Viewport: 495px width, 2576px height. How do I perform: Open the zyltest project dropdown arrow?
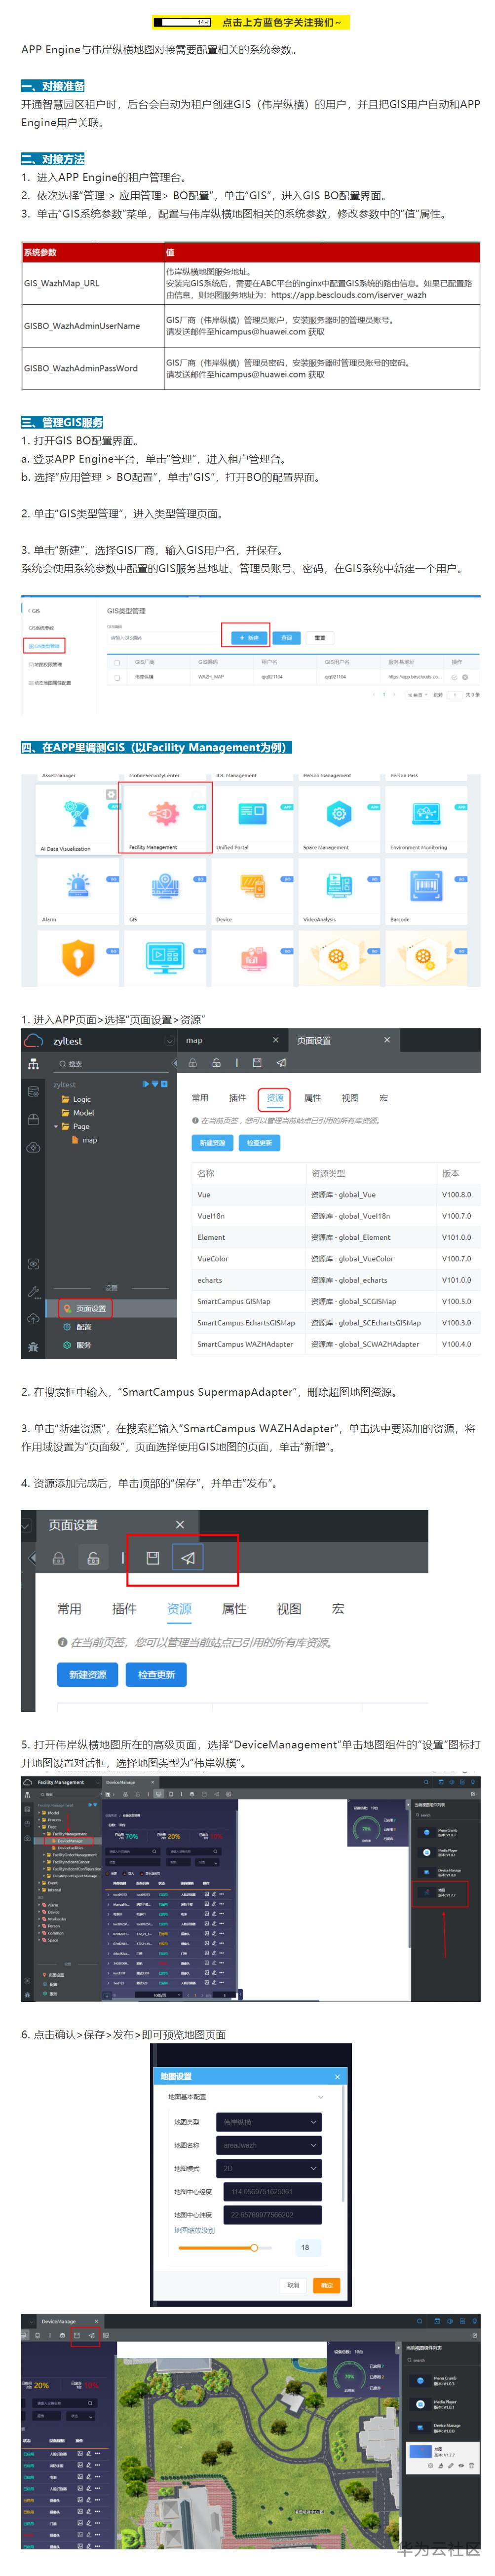pyautogui.click(x=169, y=1041)
